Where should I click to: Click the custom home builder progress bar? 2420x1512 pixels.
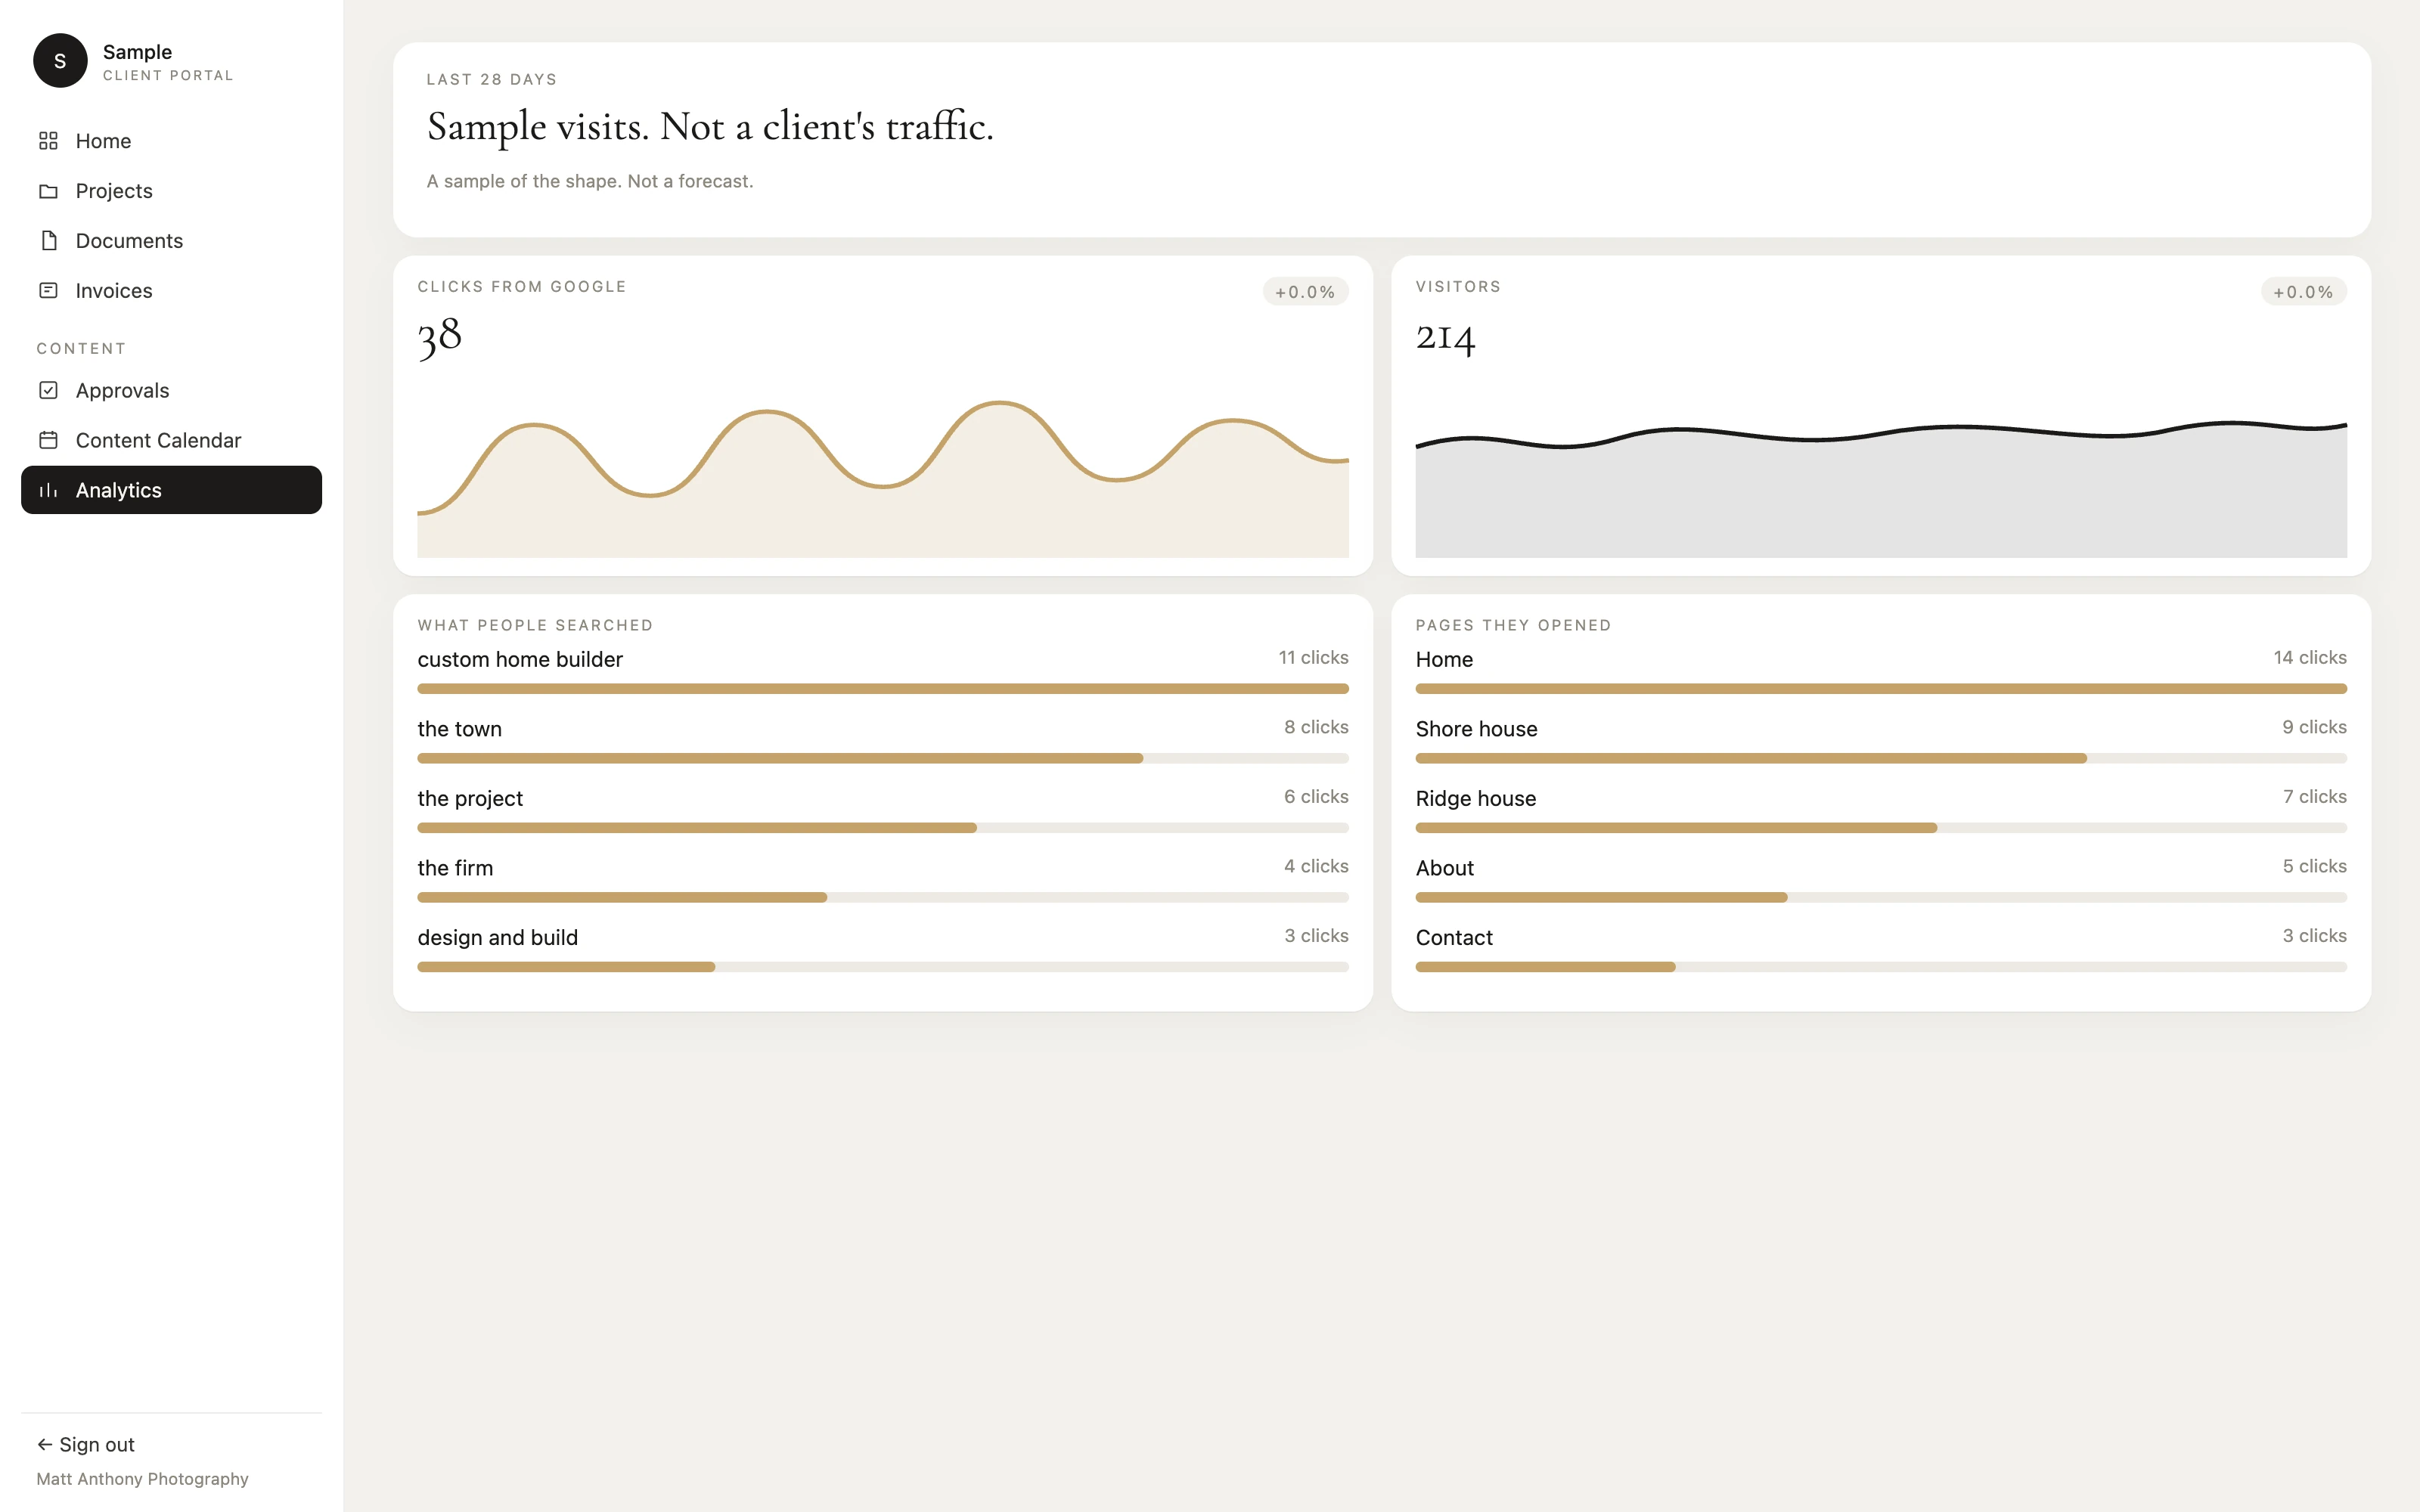point(883,689)
